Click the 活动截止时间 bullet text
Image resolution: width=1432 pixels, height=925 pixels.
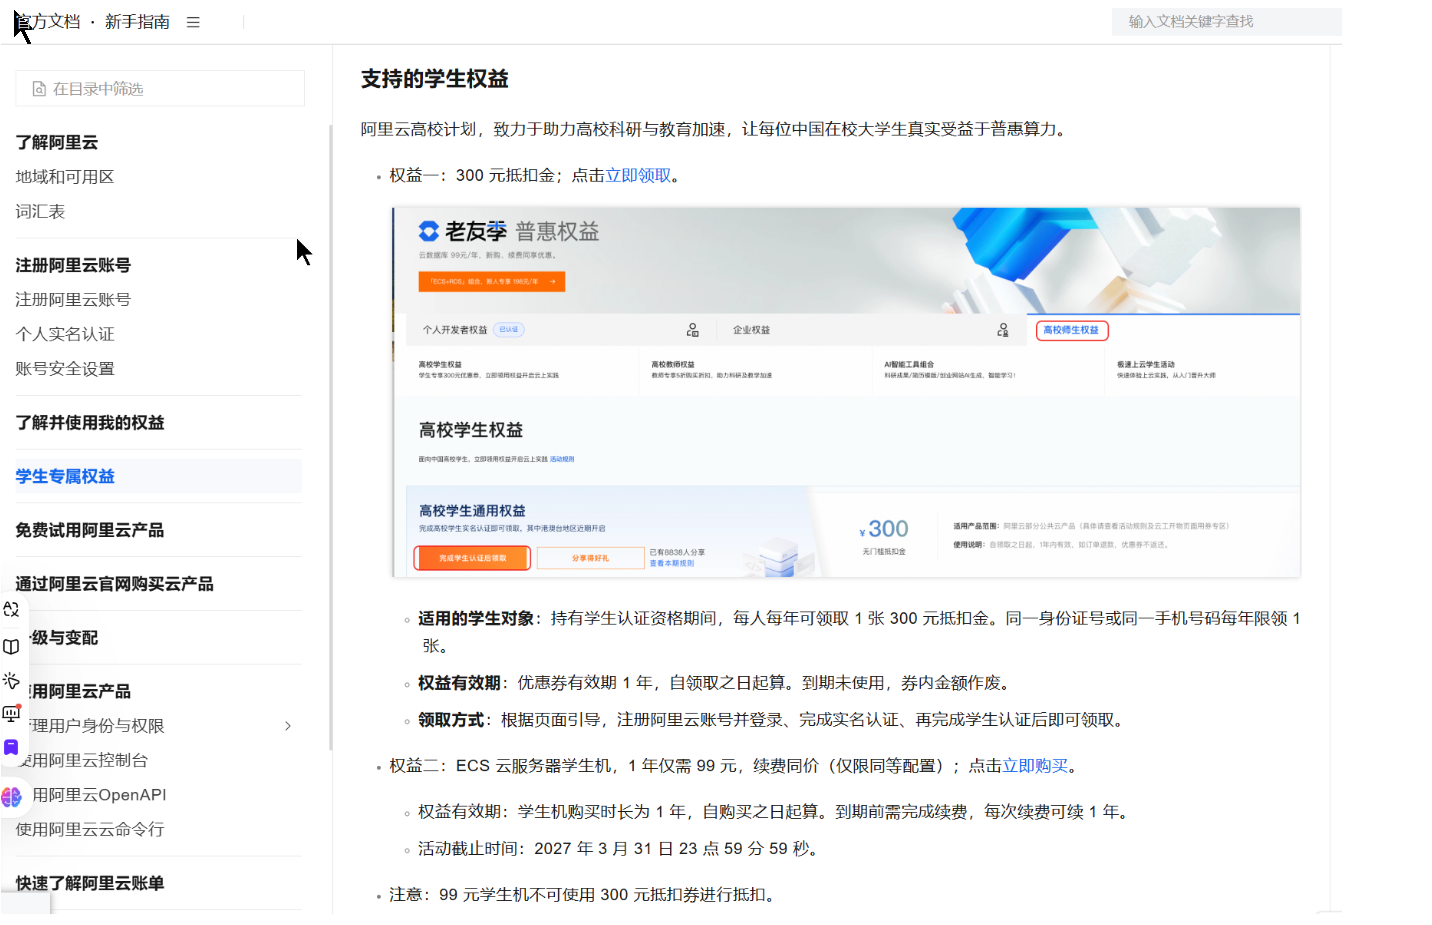coord(621,849)
